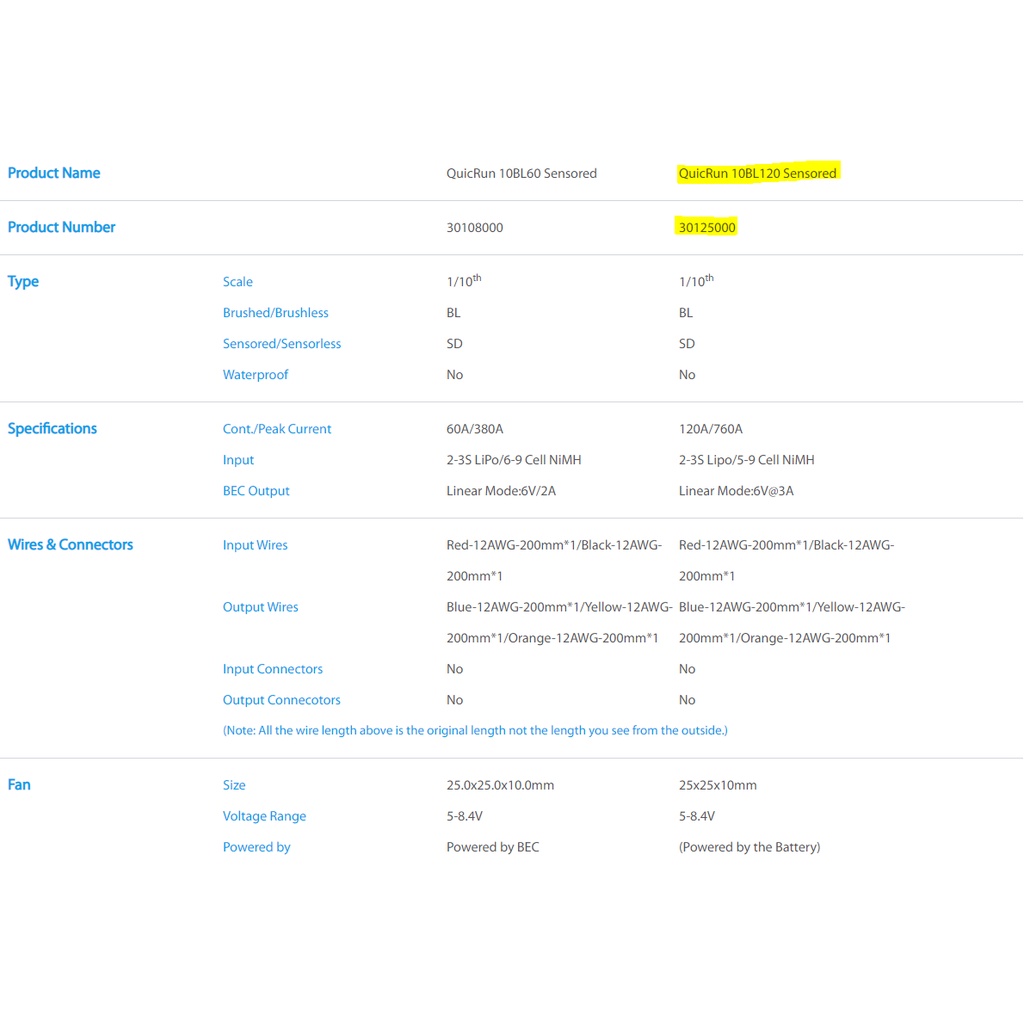Click the Input Wires label
Image resolution: width=1024 pixels, height=1024 pixels.
click(255, 545)
